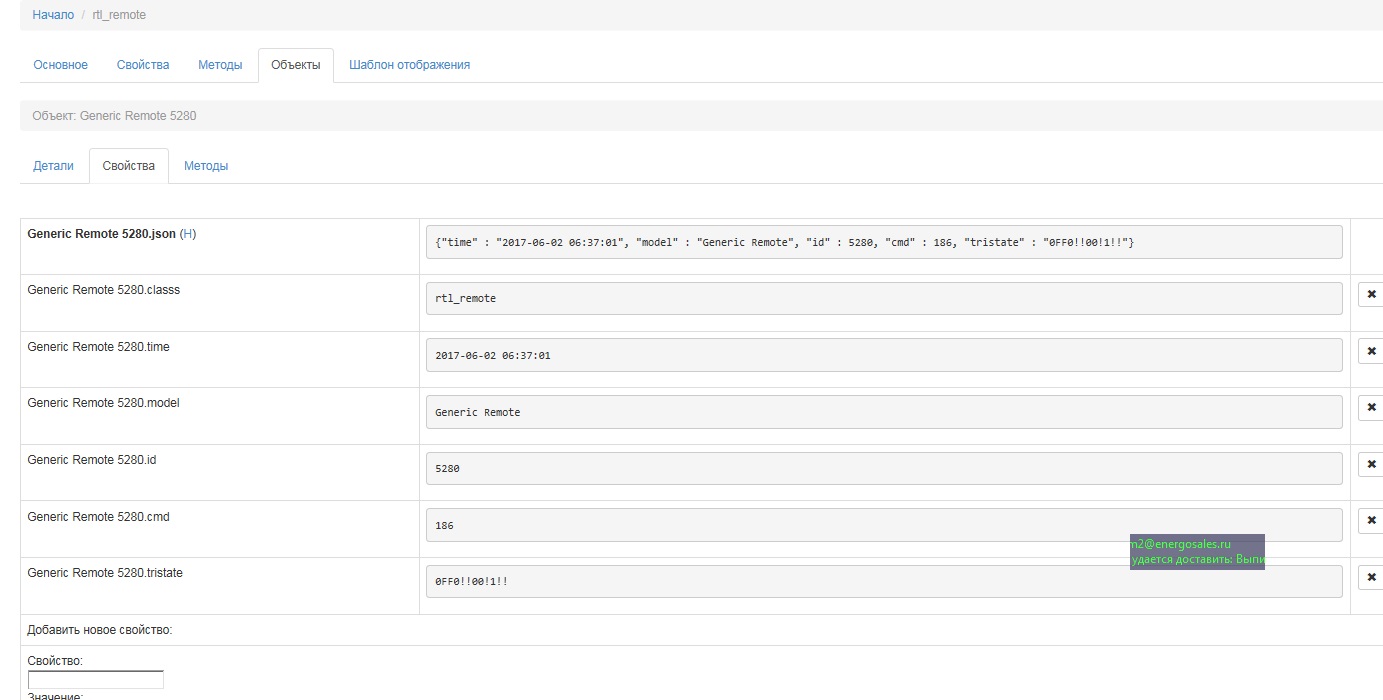The image size is (1383, 700).
Task: Delete the classs property with X icon
Action: coord(1371,295)
